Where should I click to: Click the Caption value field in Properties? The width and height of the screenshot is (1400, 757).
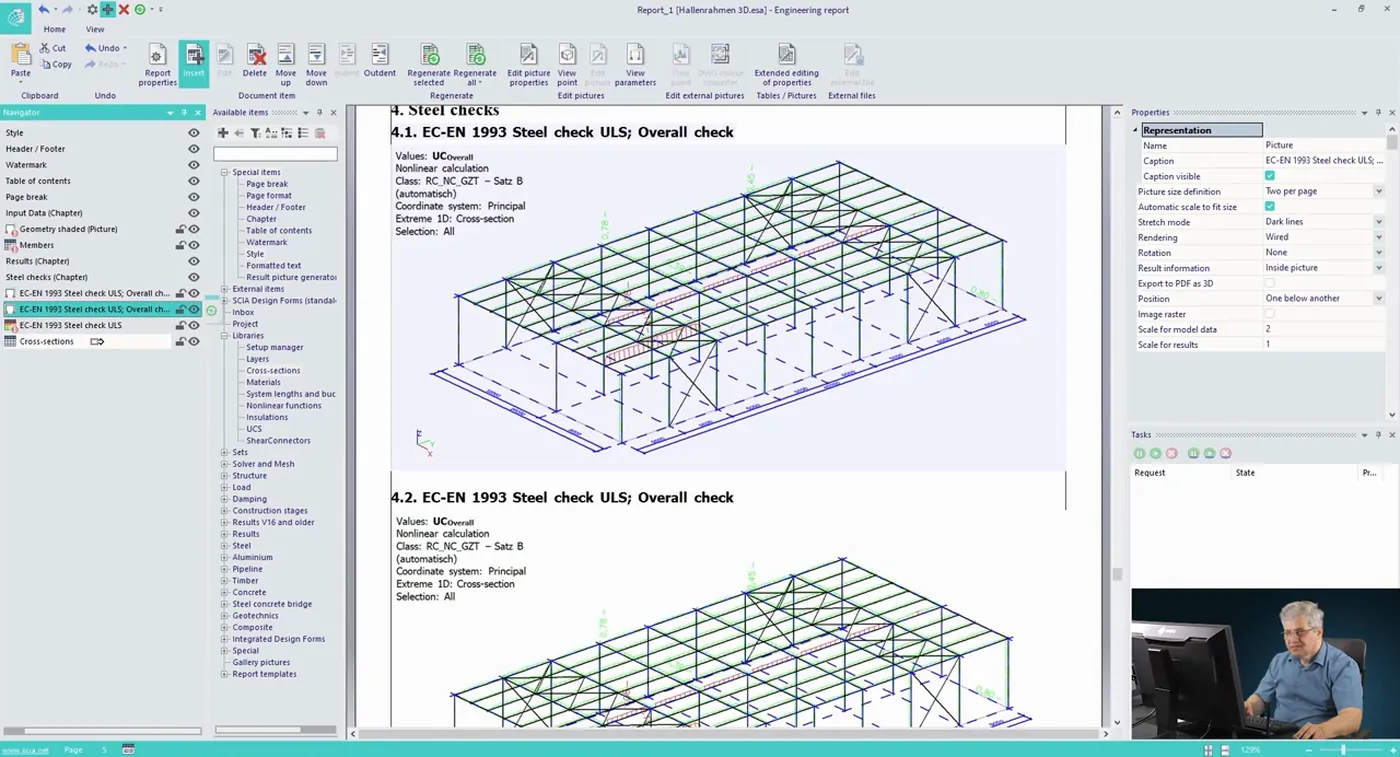coord(1323,161)
